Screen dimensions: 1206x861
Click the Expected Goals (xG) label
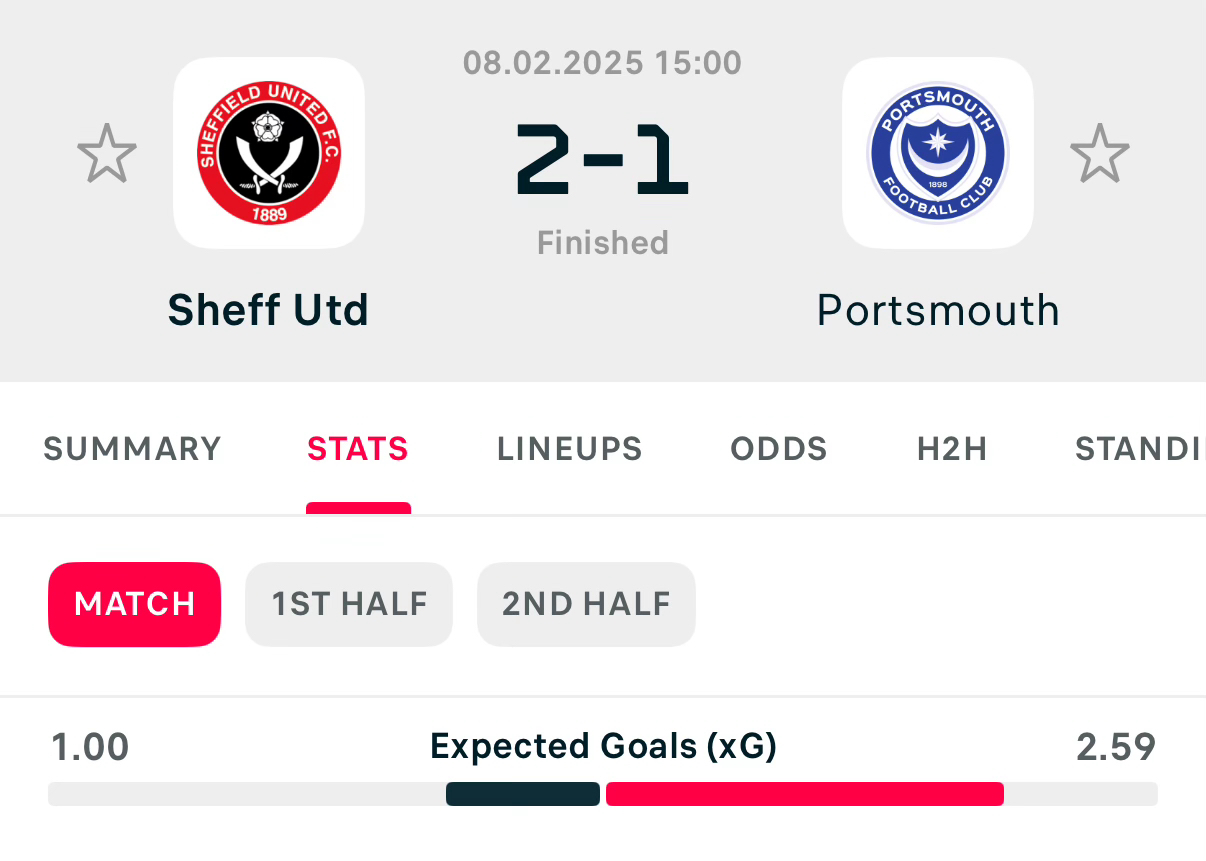coord(603,747)
